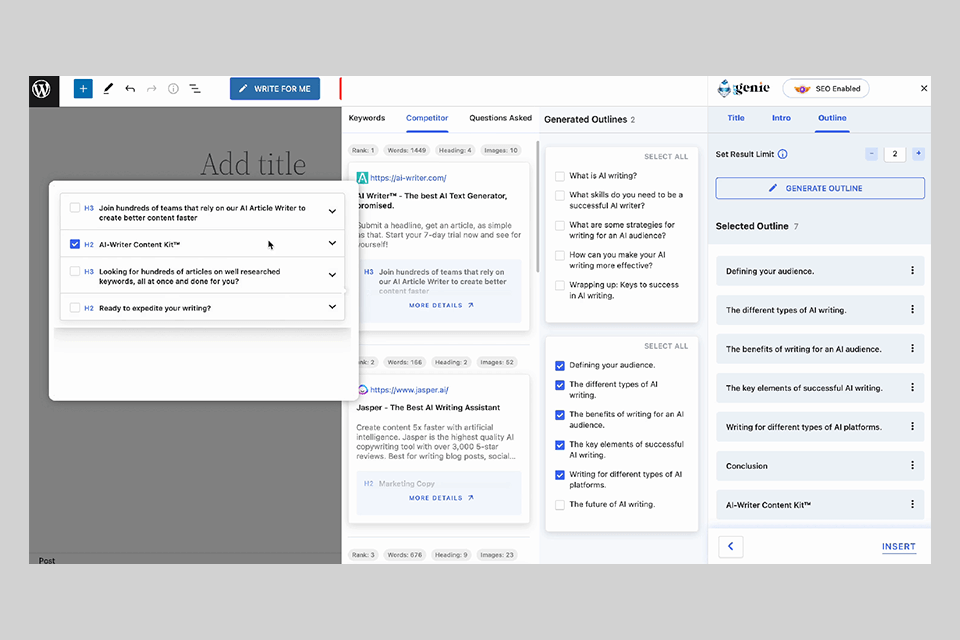Open options menu for The different types of AI writing
The image size is (960, 640).
[912, 309]
